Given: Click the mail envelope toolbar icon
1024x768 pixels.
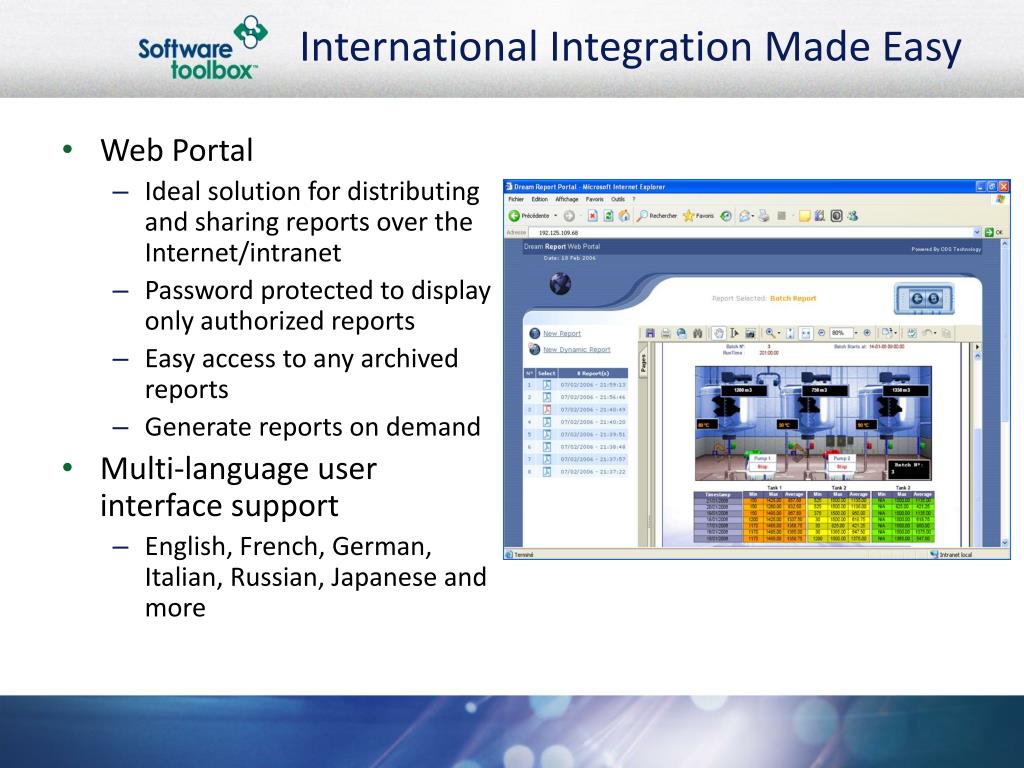Looking at the screenshot, I should [744, 216].
